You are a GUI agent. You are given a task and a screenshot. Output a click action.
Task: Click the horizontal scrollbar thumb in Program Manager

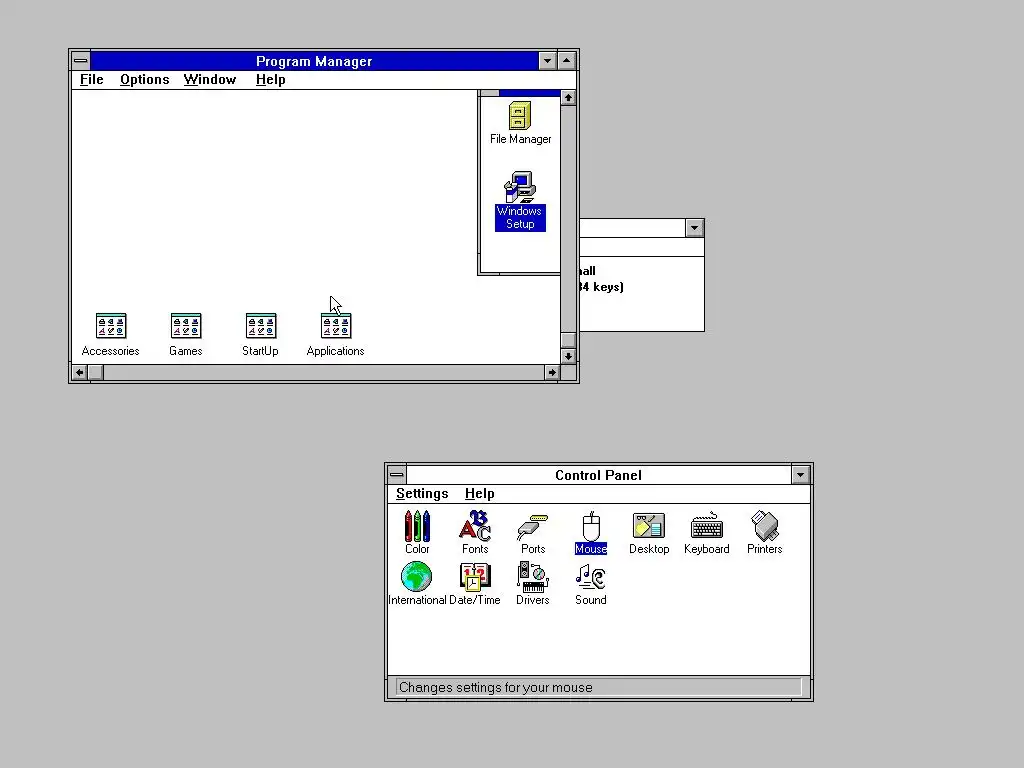pos(95,372)
